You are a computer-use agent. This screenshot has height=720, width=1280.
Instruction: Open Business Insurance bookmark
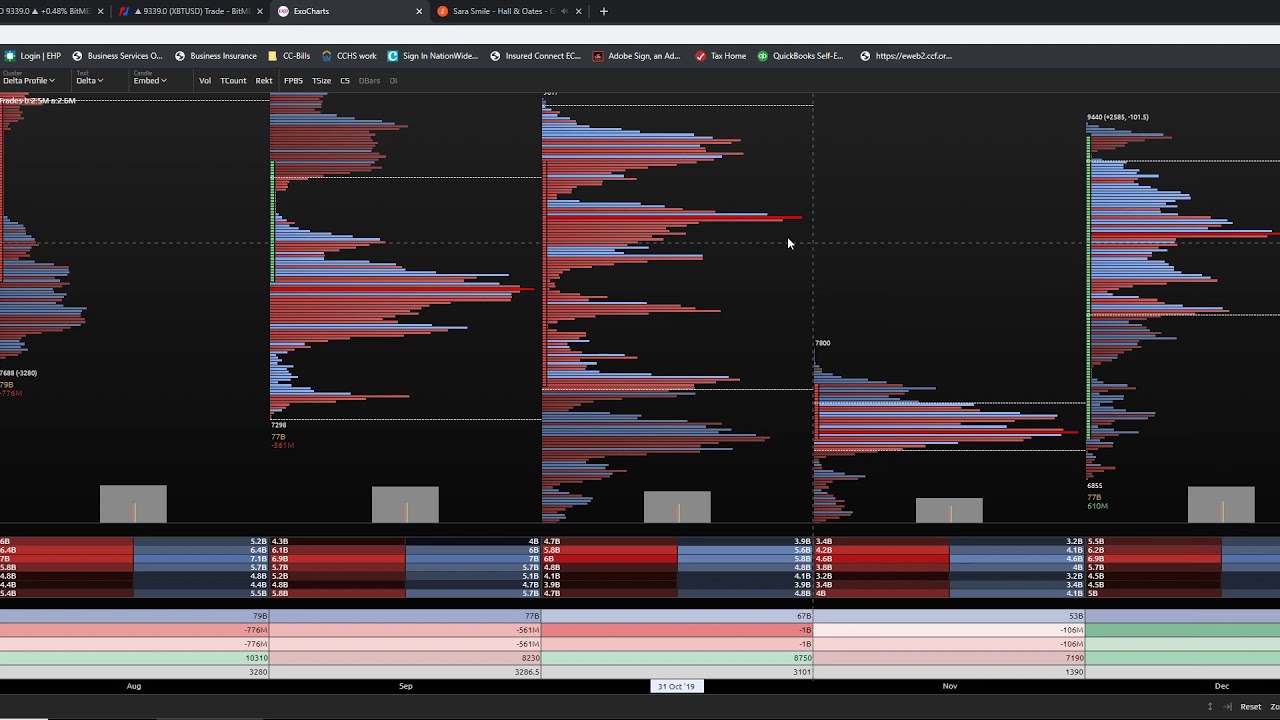click(x=216, y=56)
